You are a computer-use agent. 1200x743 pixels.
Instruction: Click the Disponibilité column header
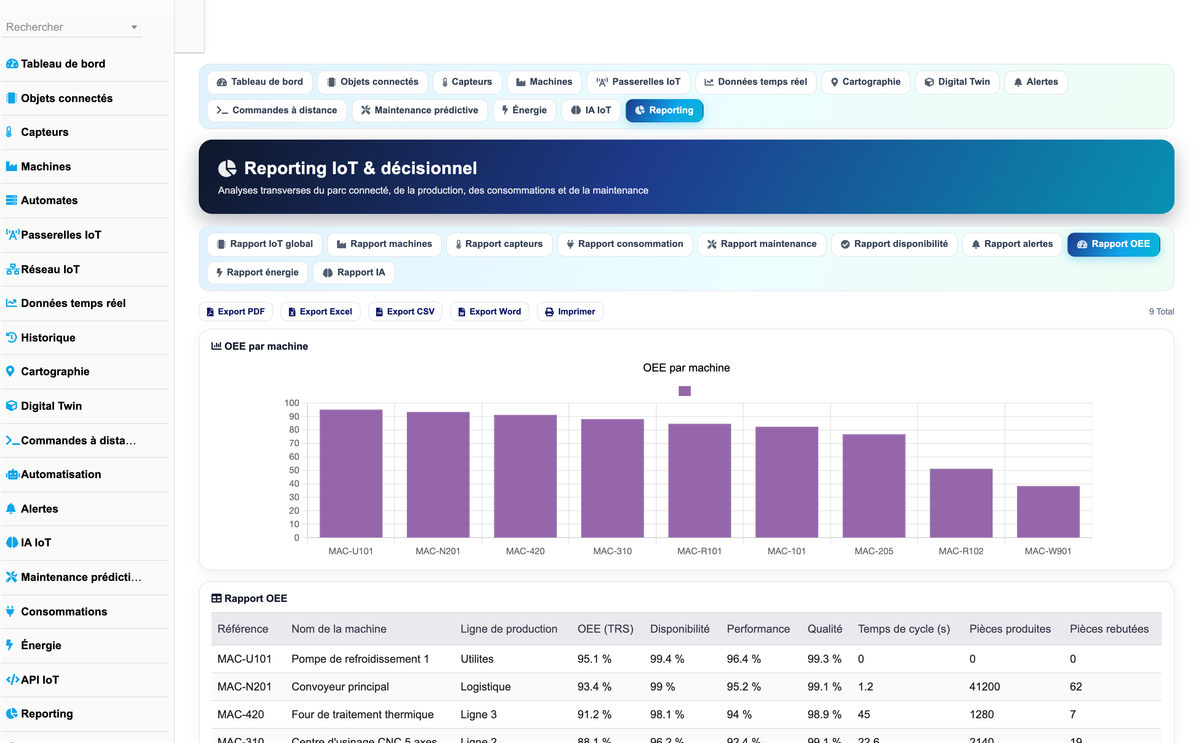coord(680,629)
